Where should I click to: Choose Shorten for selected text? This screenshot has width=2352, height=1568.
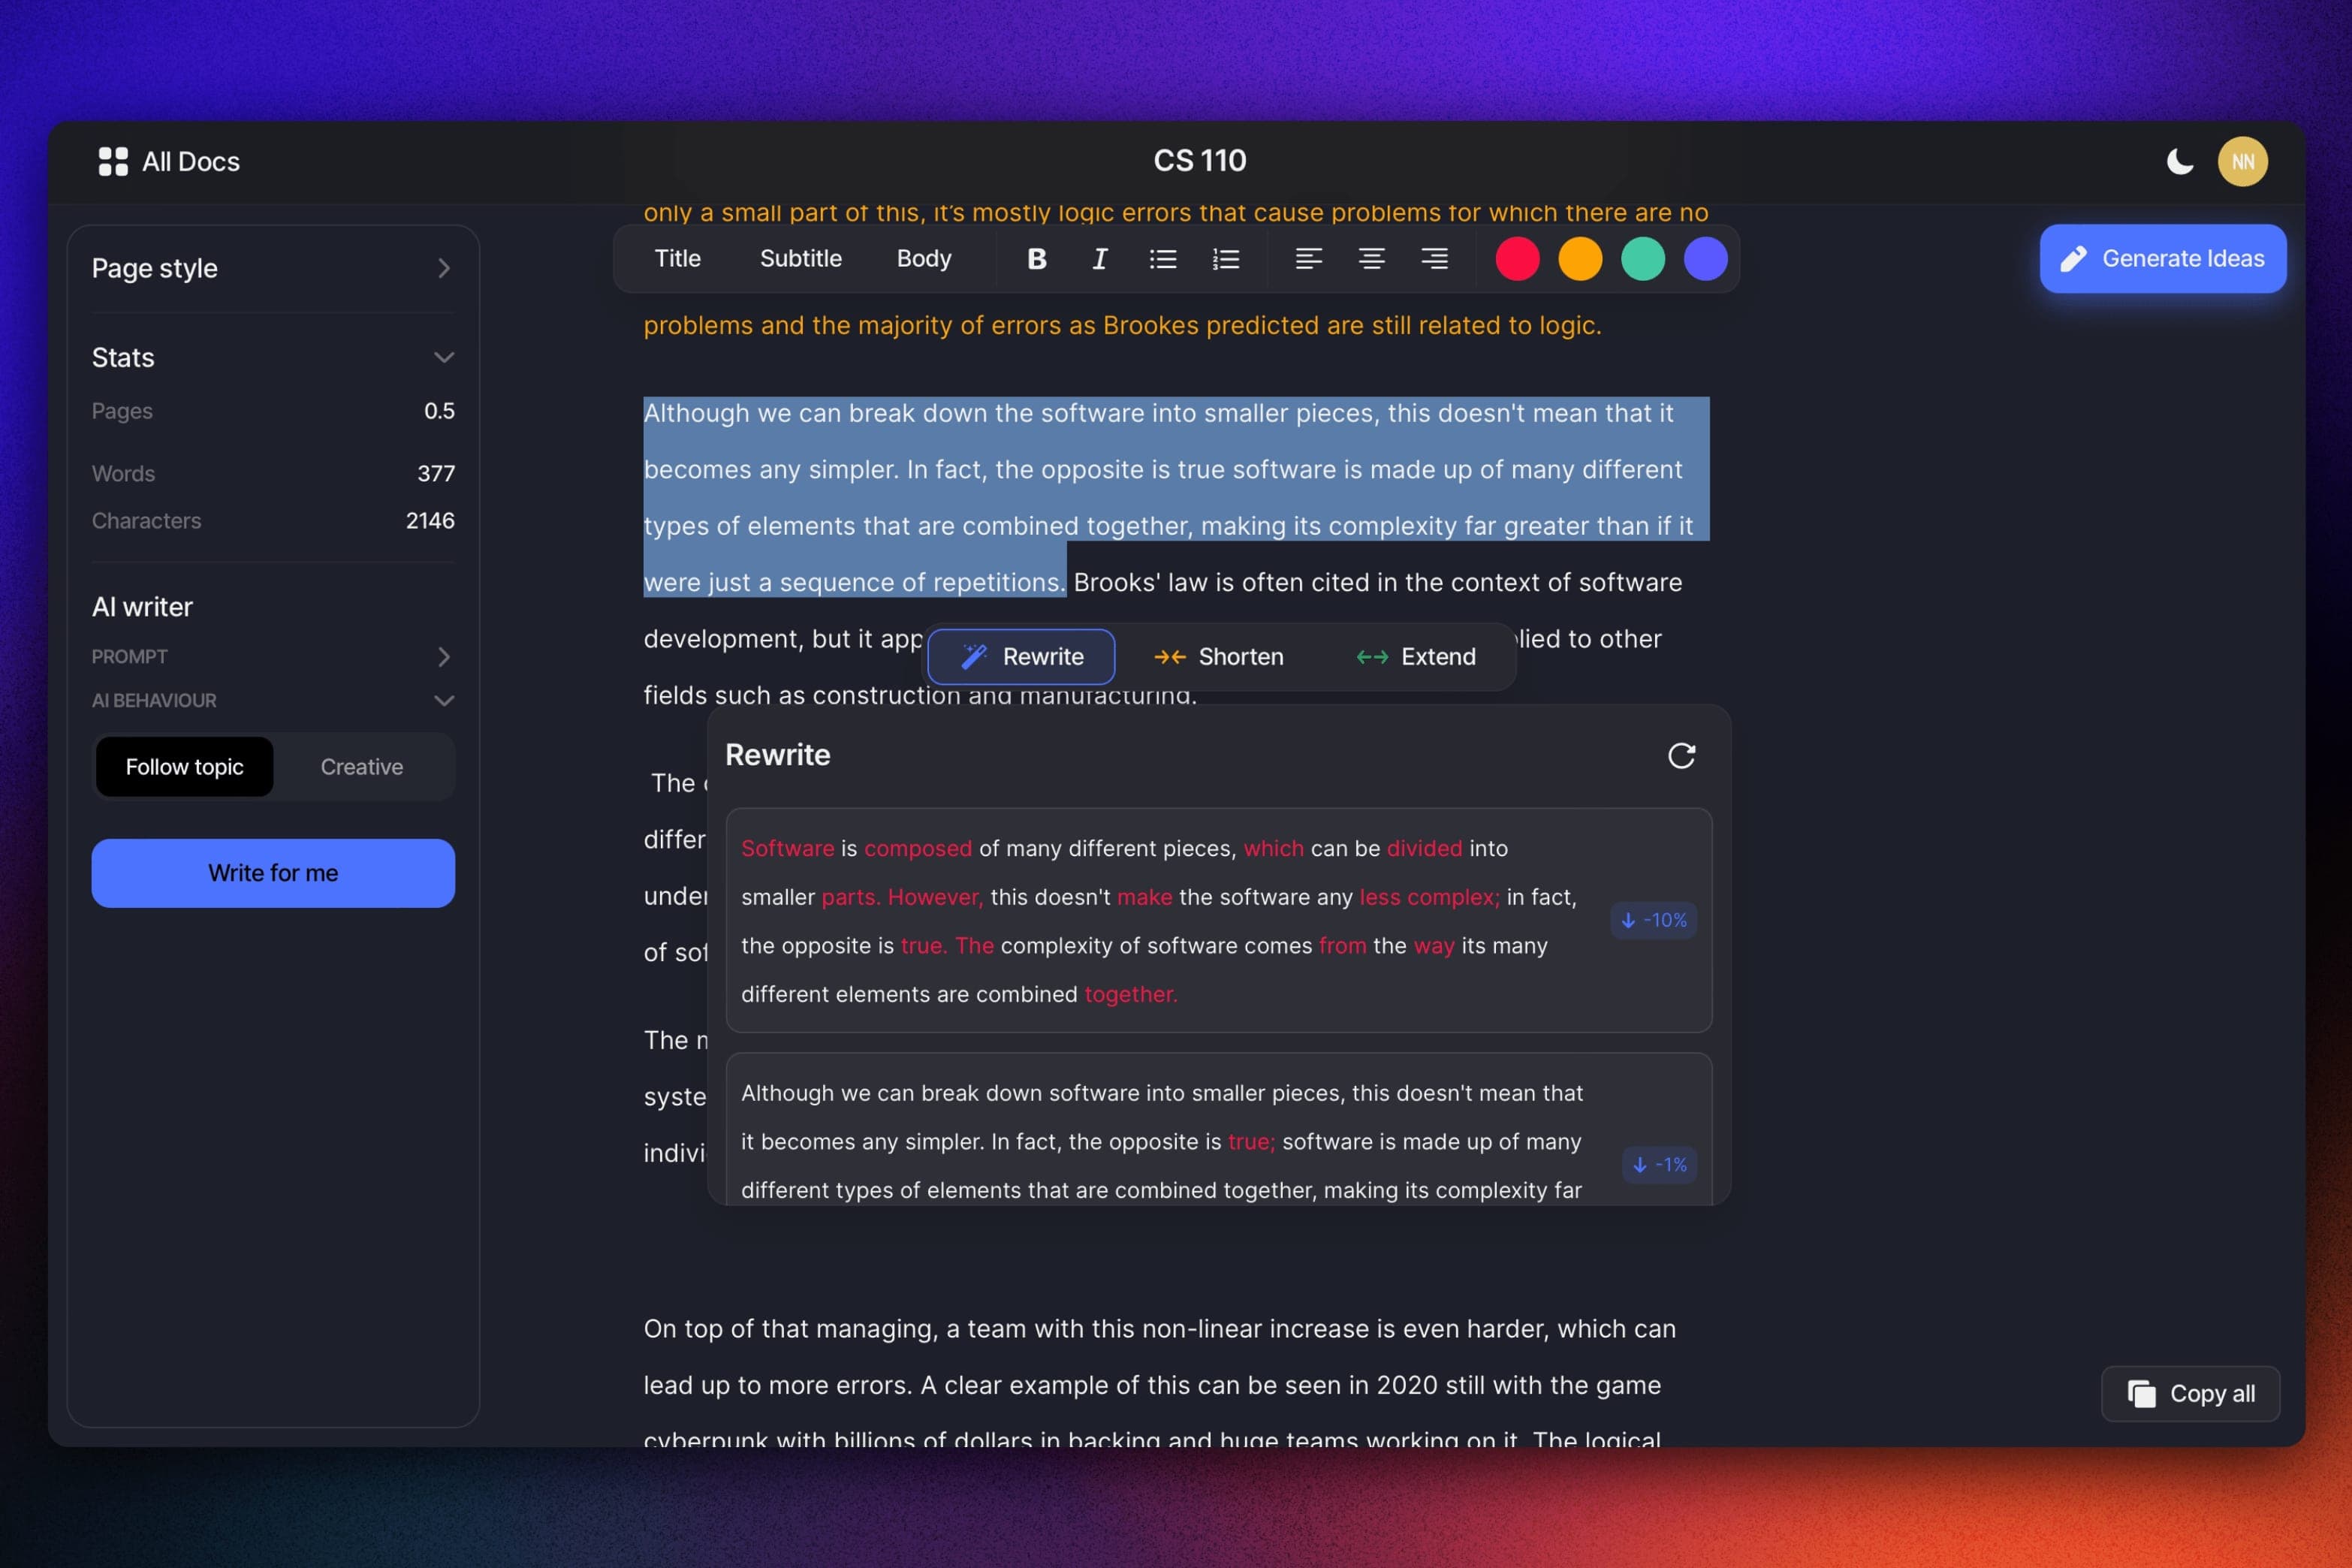[x=1219, y=657]
